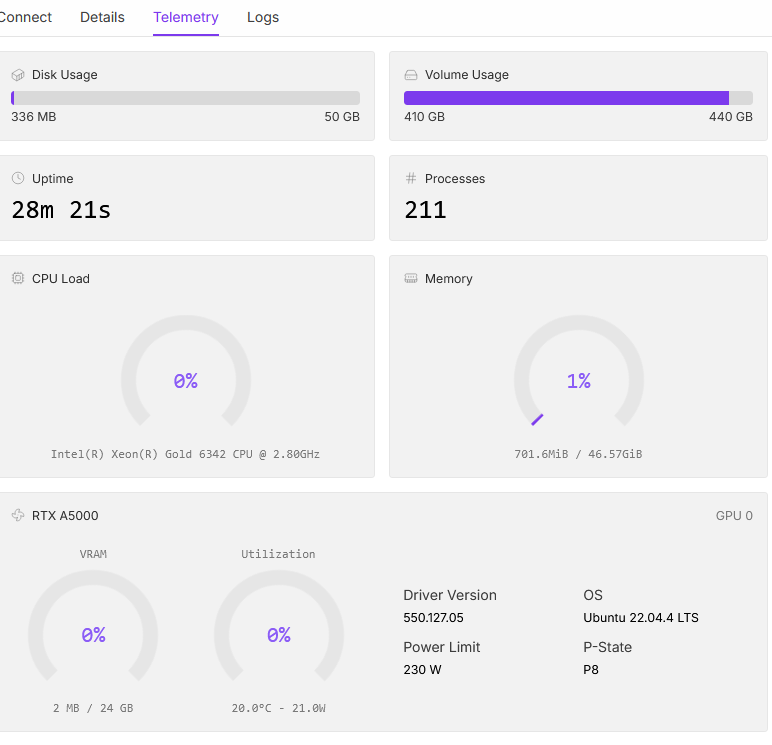The image size is (772, 745).
Task: Click the OS label
Action: tap(593, 595)
